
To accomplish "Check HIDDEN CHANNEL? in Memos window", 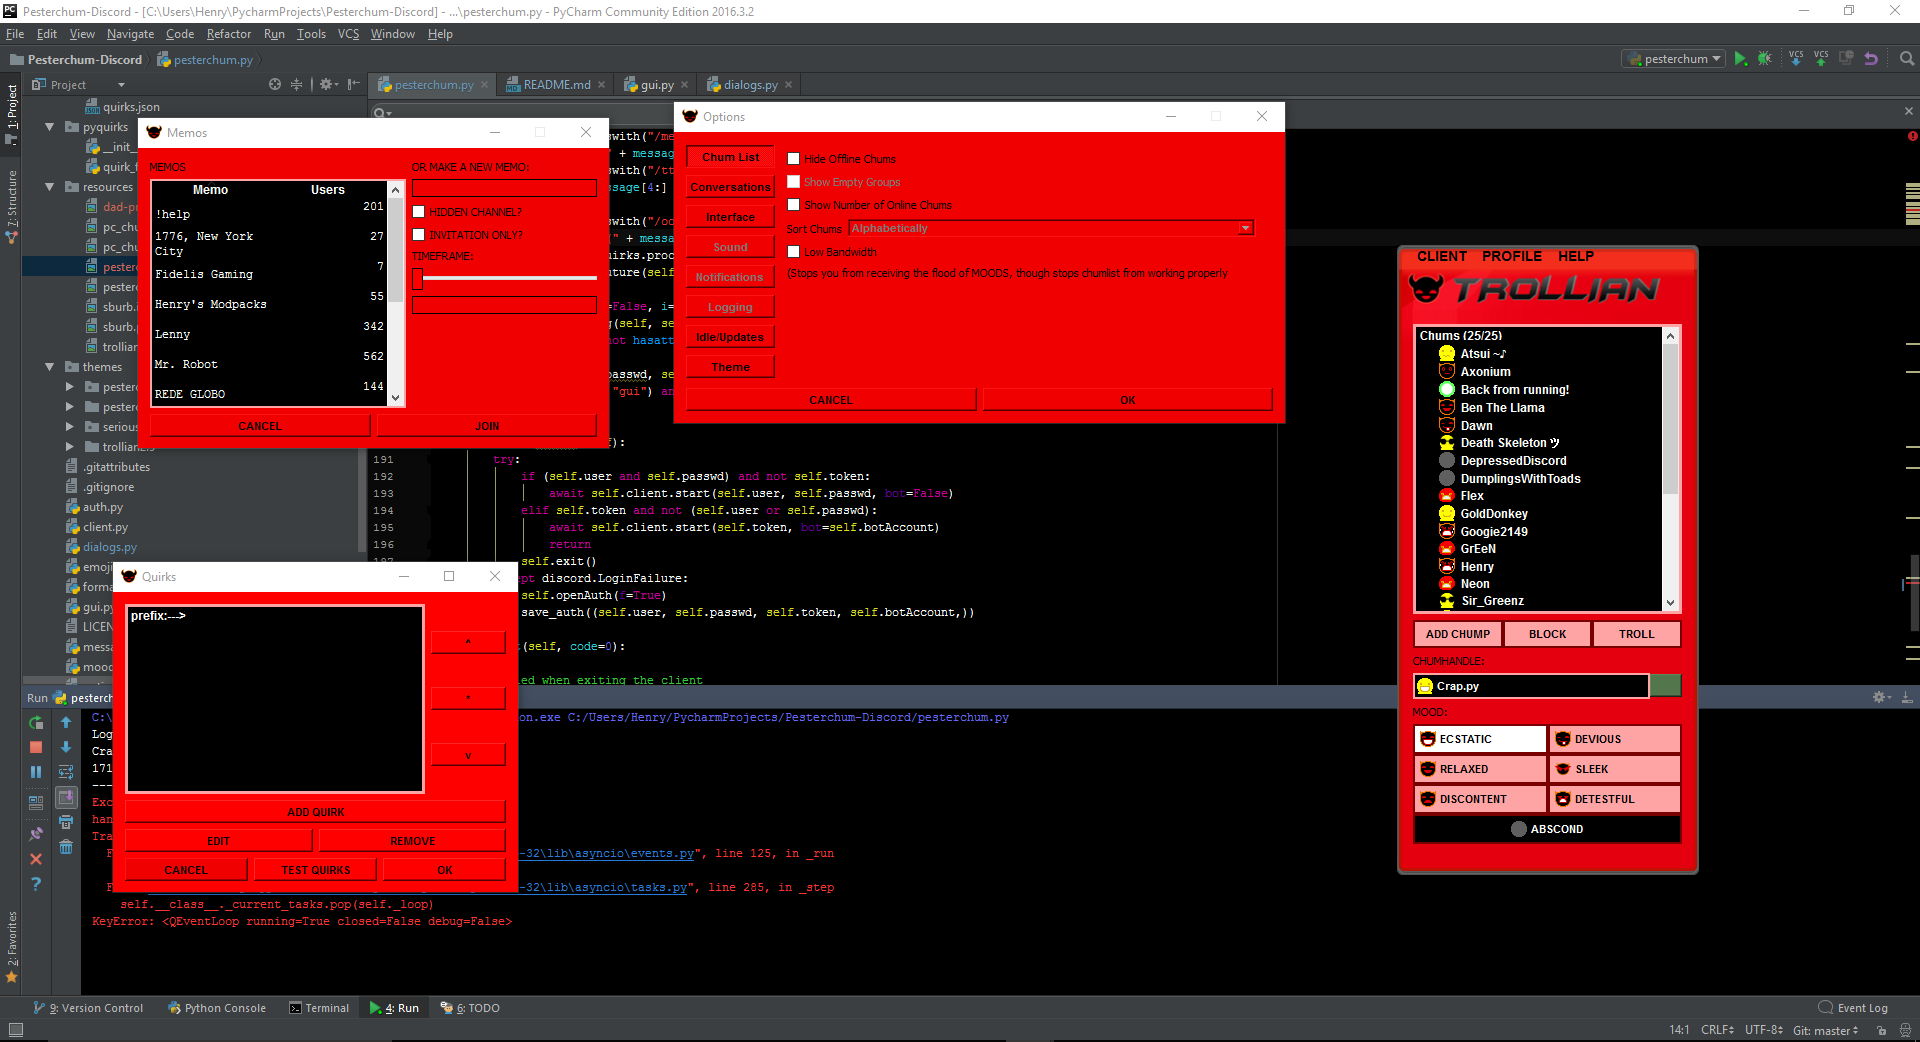I will (x=419, y=211).
